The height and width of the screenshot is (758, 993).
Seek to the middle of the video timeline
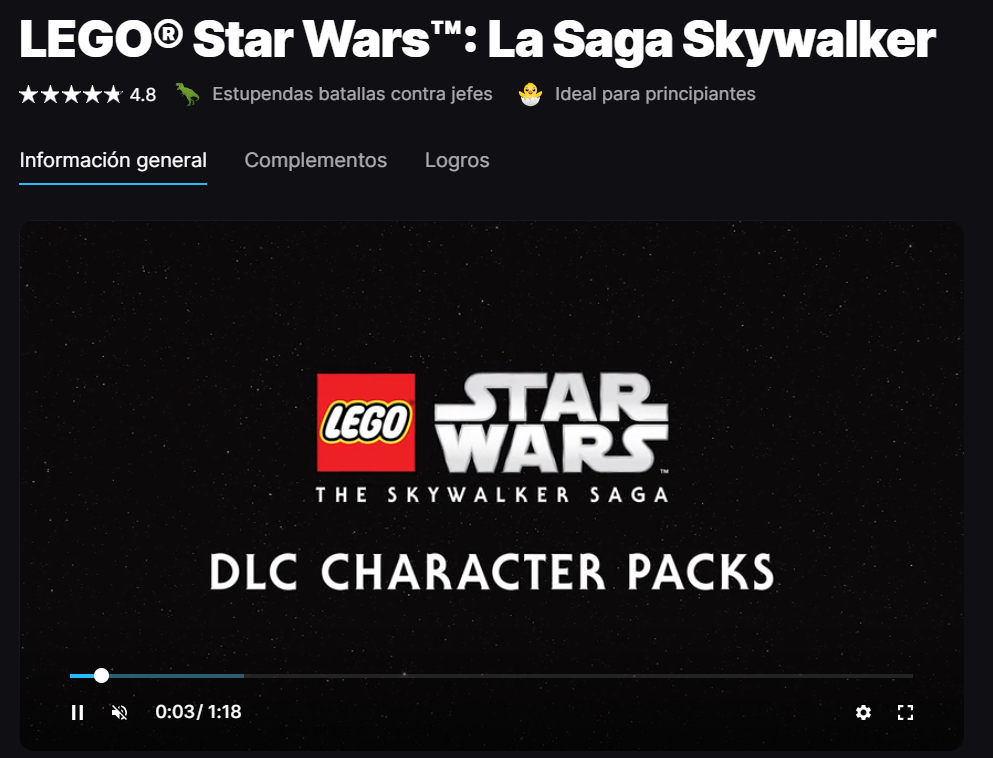coord(491,676)
